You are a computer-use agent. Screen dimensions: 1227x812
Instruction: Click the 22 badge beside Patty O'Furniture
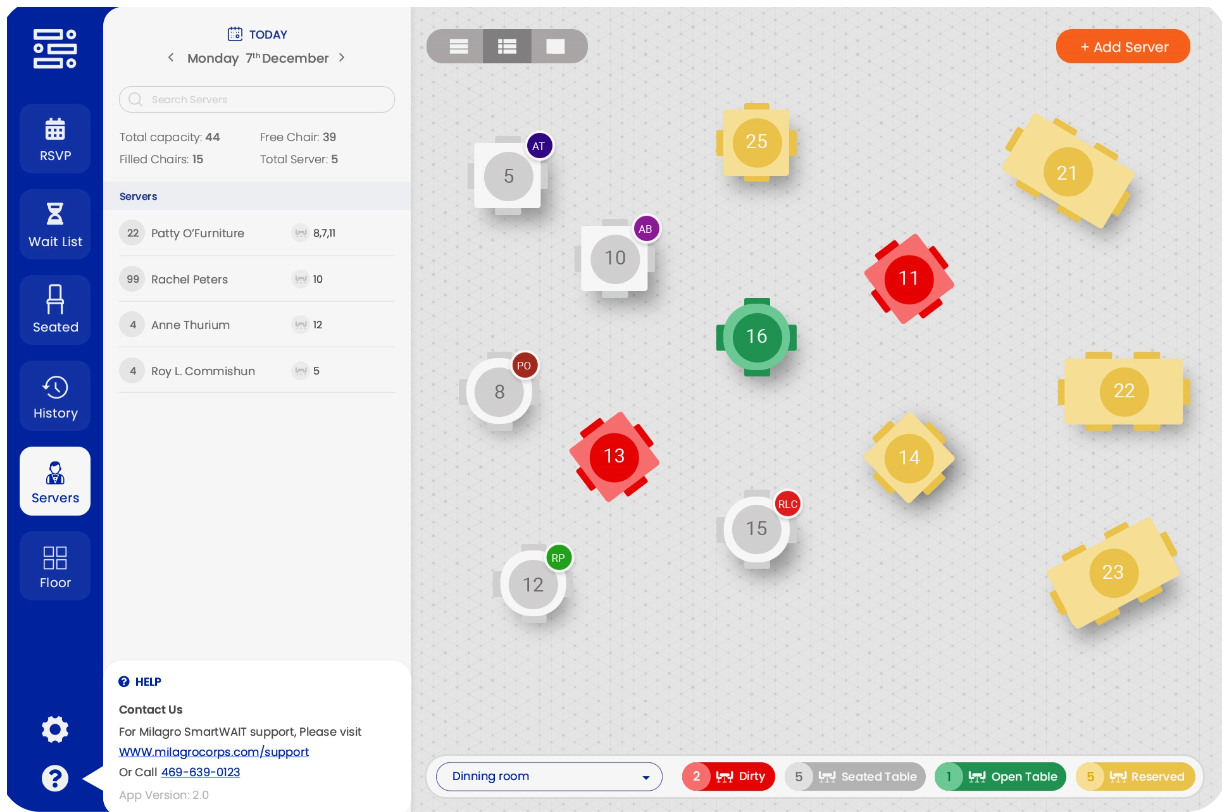pyautogui.click(x=132, y=233)
